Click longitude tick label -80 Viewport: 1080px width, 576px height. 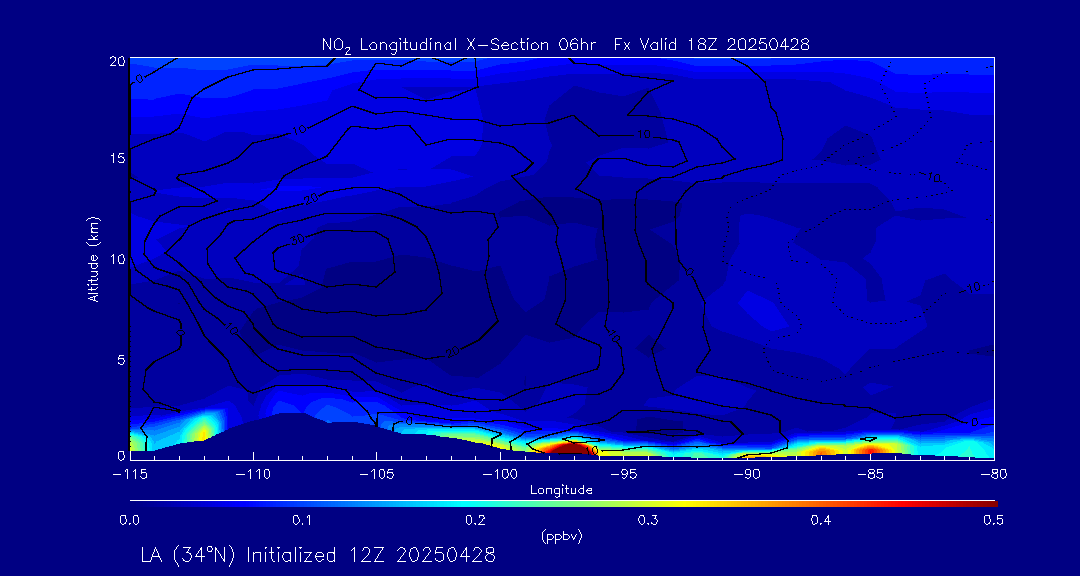994,474
